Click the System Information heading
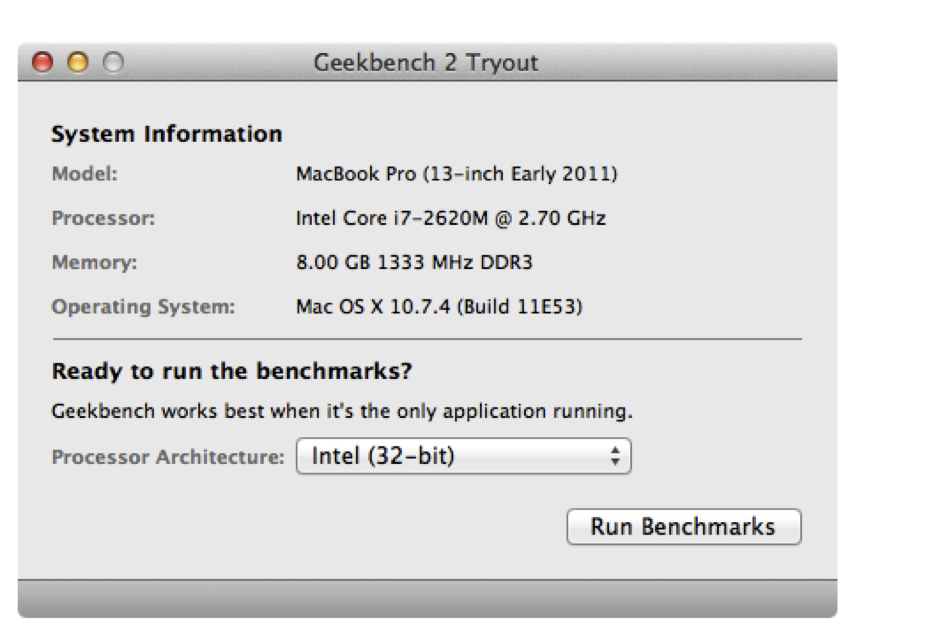The image size is (935, 638). (x=167, y=132)
